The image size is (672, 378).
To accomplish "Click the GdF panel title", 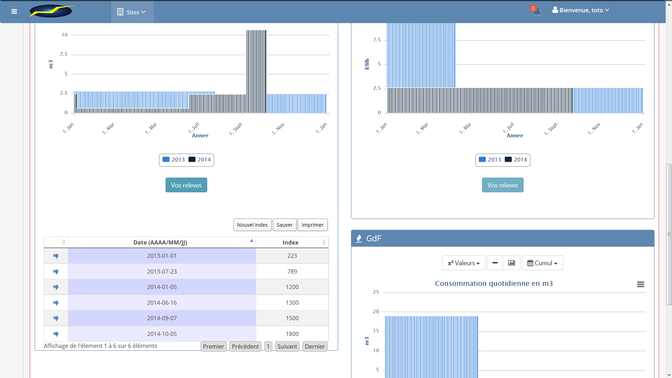I will pos(373,238).
